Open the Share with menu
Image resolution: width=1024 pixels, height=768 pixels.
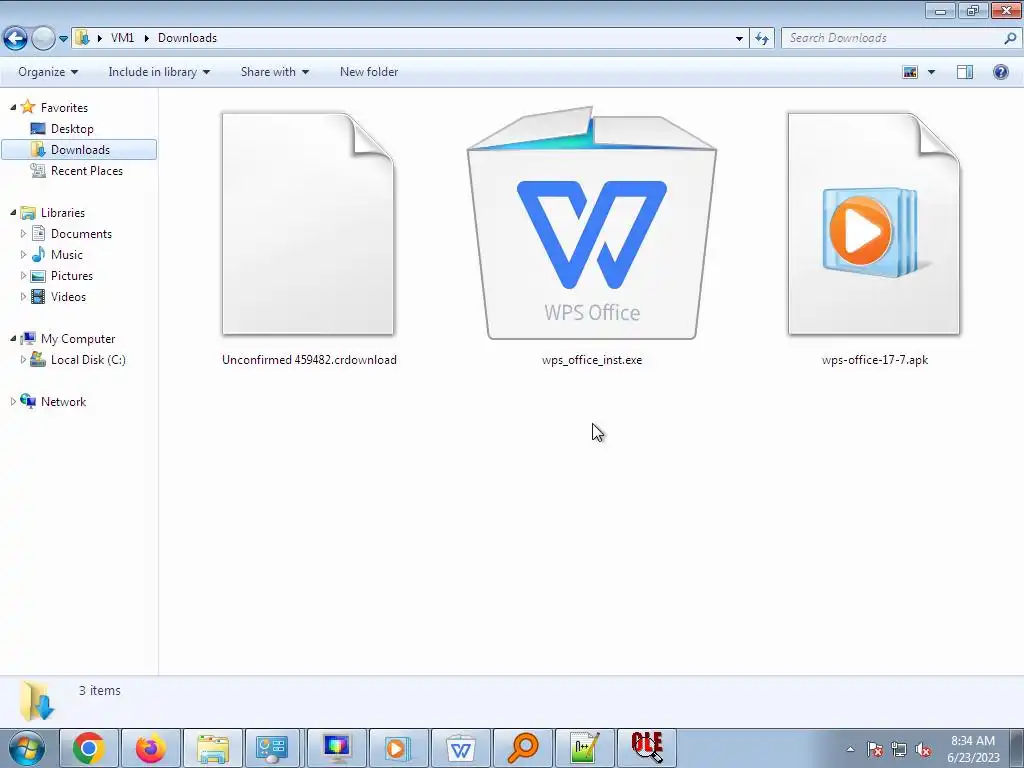[x=274, y=72]
